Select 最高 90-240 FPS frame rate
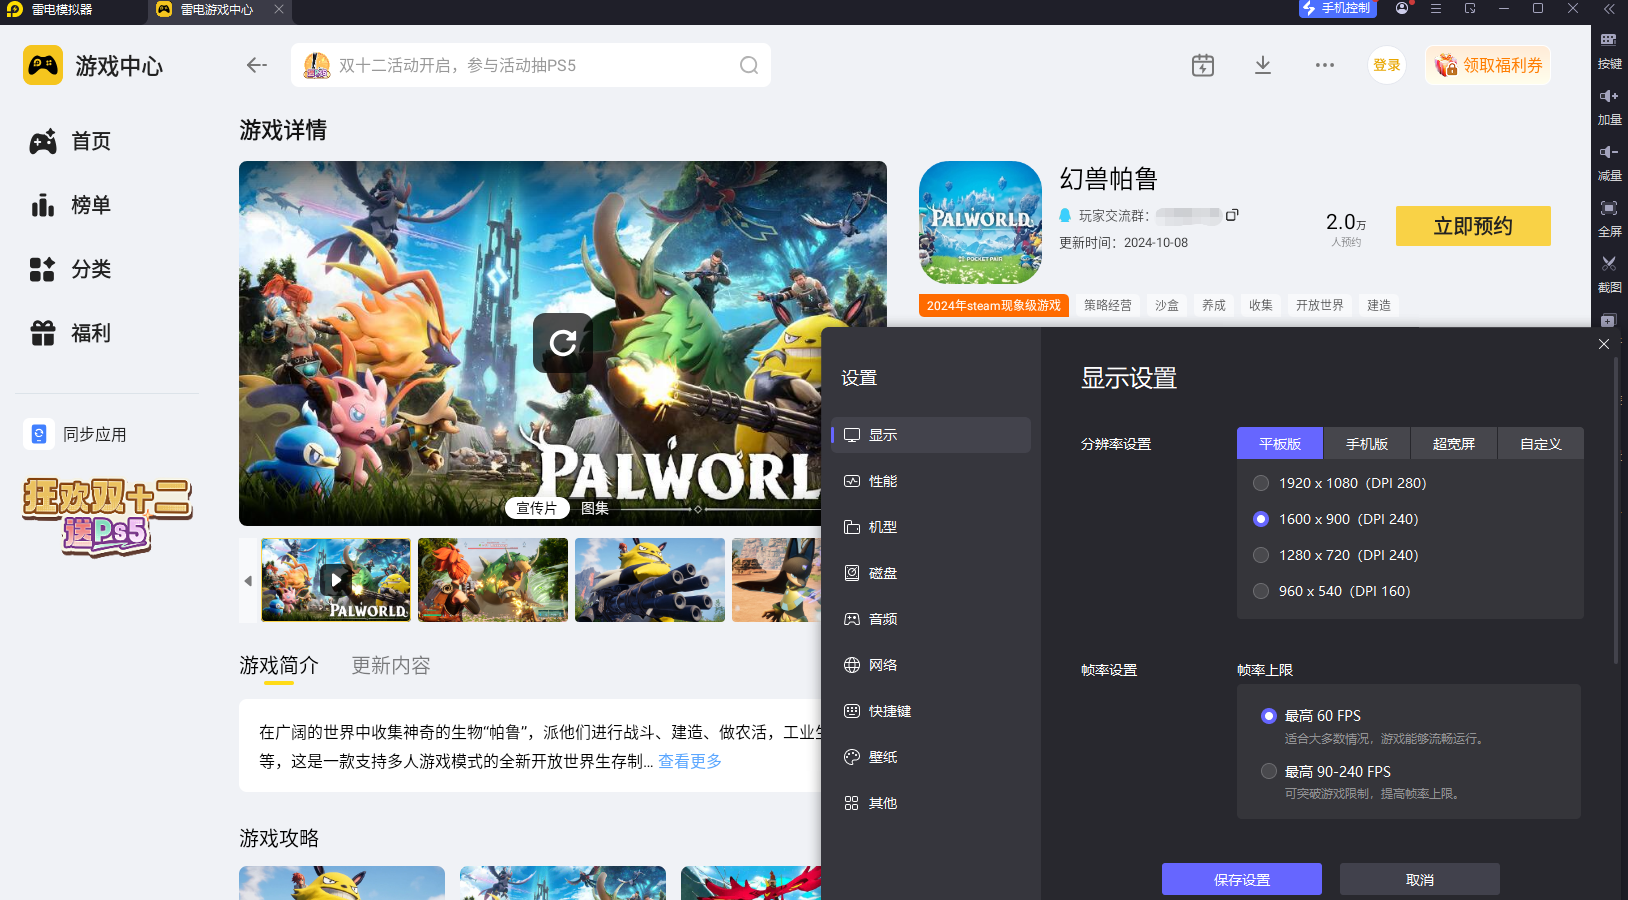Viewport: 1628px width, 900px height. [x=1326, y=772]
